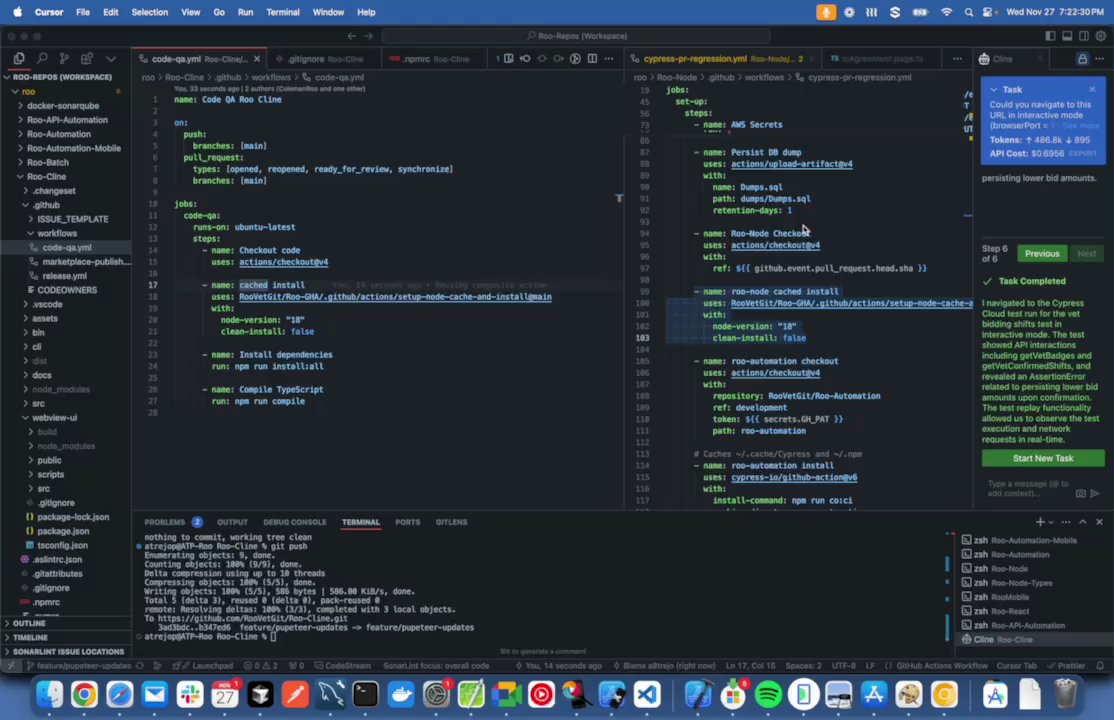
Task: Click feature/pupeteer-updates branch in status bar
Action: pyautogui.click(x=78, y=666)
